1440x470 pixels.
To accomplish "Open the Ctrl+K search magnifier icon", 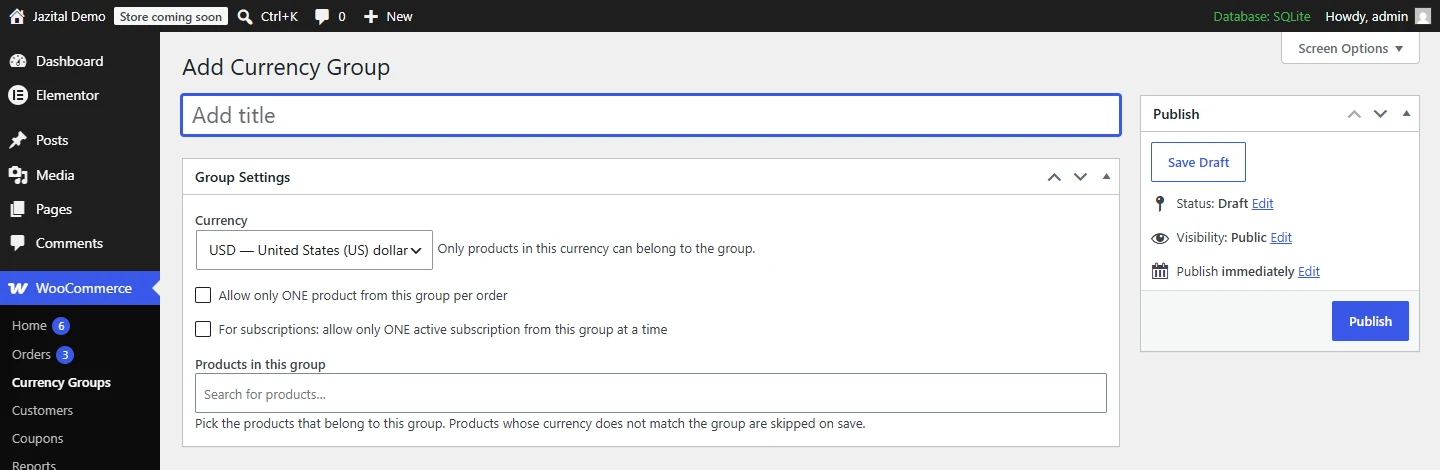I will point(245,16).
